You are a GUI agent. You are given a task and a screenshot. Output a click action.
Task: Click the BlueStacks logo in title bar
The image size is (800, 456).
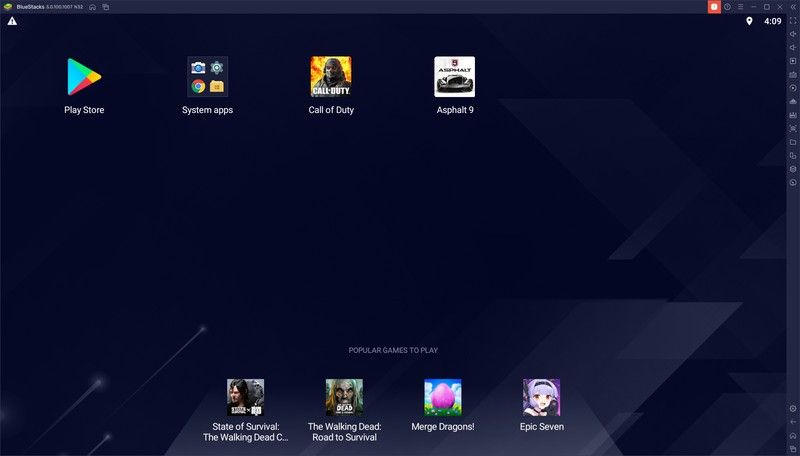tap(8, 7)
